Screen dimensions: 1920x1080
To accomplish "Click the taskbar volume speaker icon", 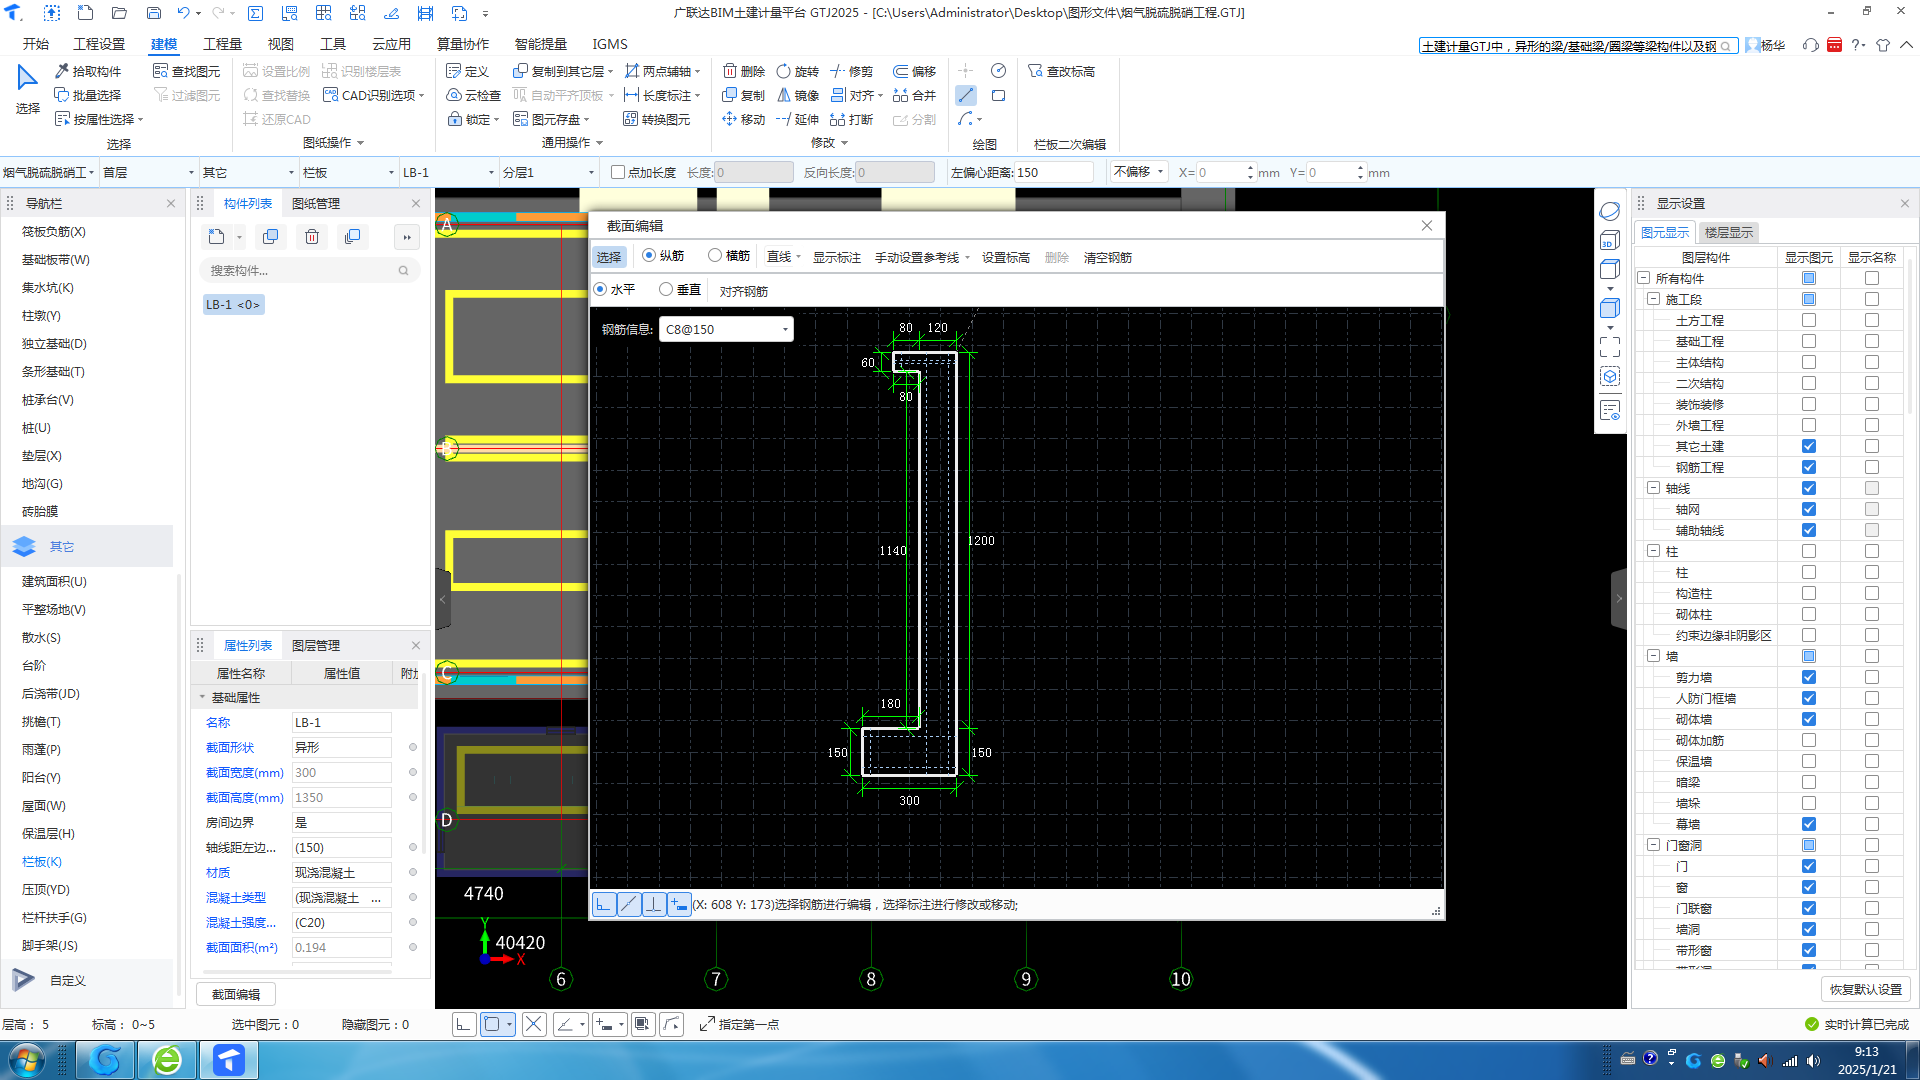I will (x=1813, y=1060).
